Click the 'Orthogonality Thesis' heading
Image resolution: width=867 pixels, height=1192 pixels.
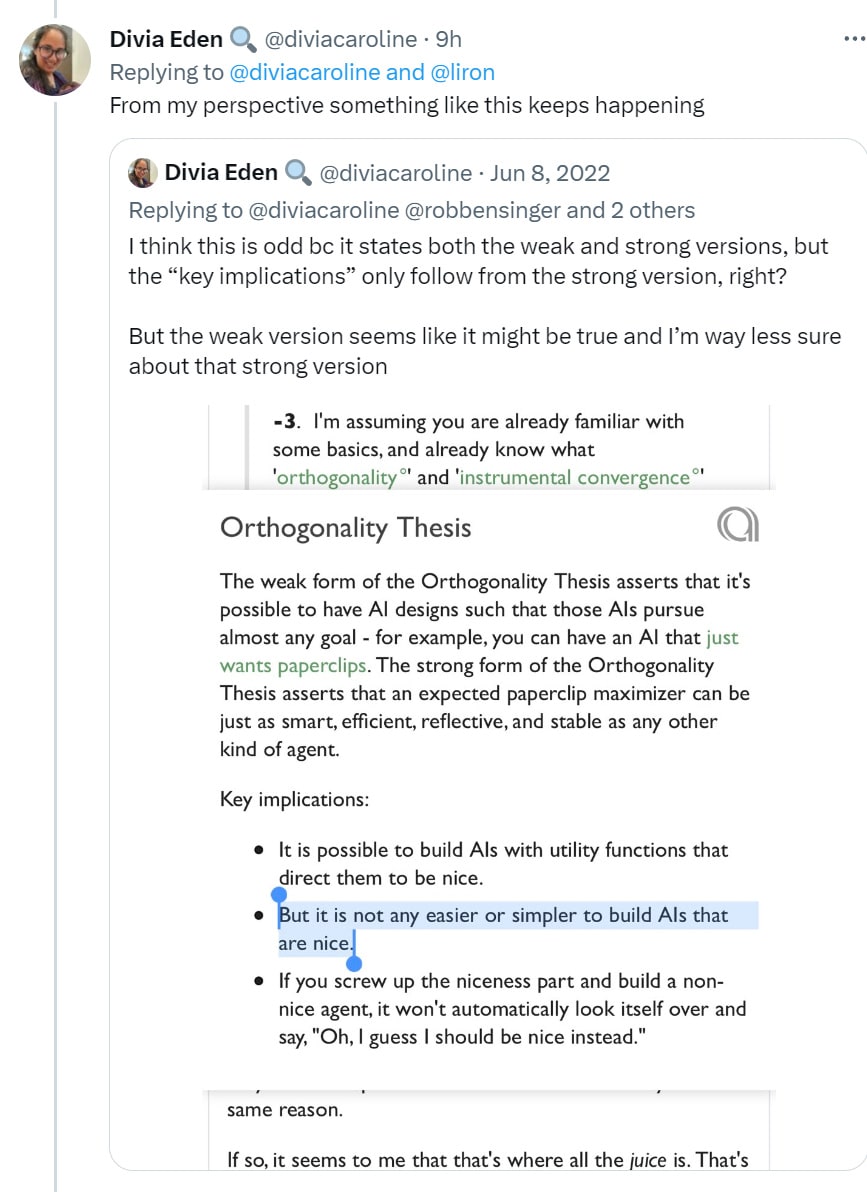[345, 527]
